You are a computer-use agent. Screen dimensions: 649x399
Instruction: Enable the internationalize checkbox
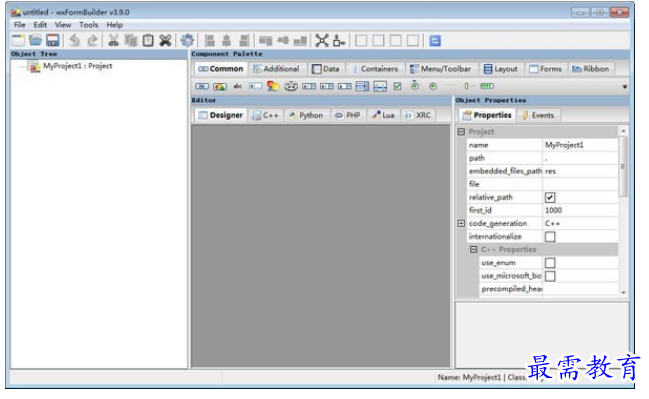pyautogui.click(x=550, y=237)
